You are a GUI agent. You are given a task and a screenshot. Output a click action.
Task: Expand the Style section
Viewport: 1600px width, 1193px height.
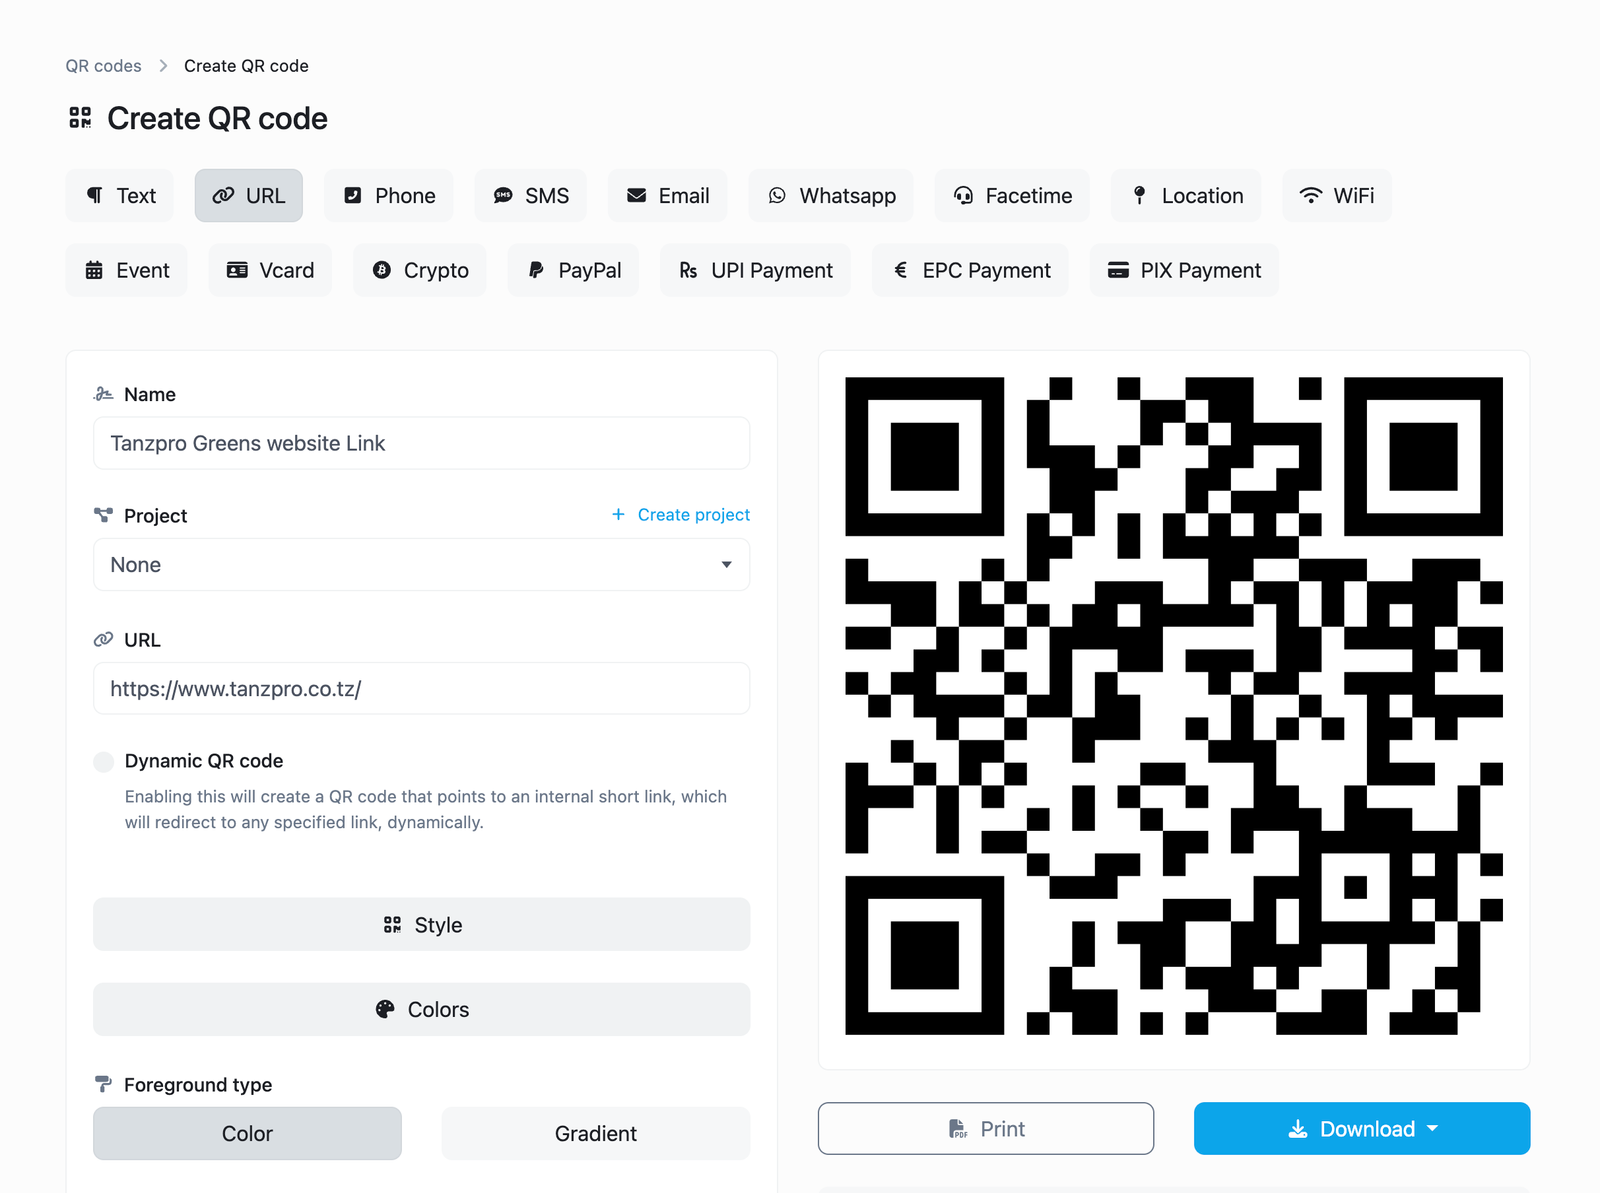[422, 925]
